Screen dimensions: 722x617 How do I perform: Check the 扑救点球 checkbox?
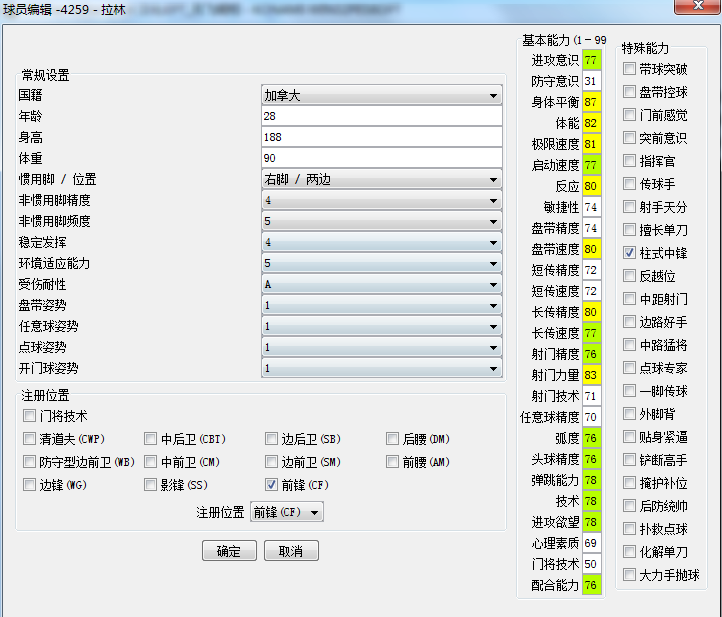pos(629,529)
